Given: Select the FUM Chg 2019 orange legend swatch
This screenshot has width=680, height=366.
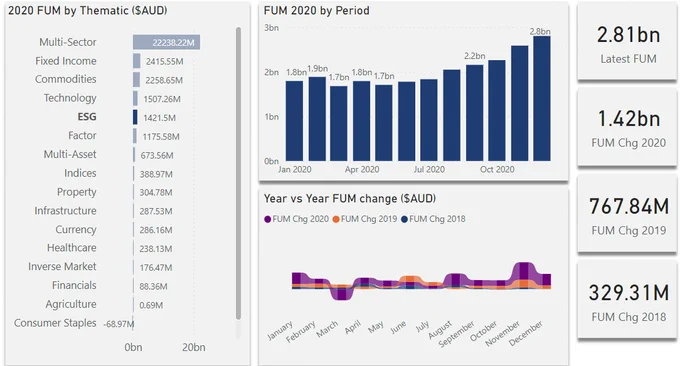Looking at the screenshot, I should 336,219.
